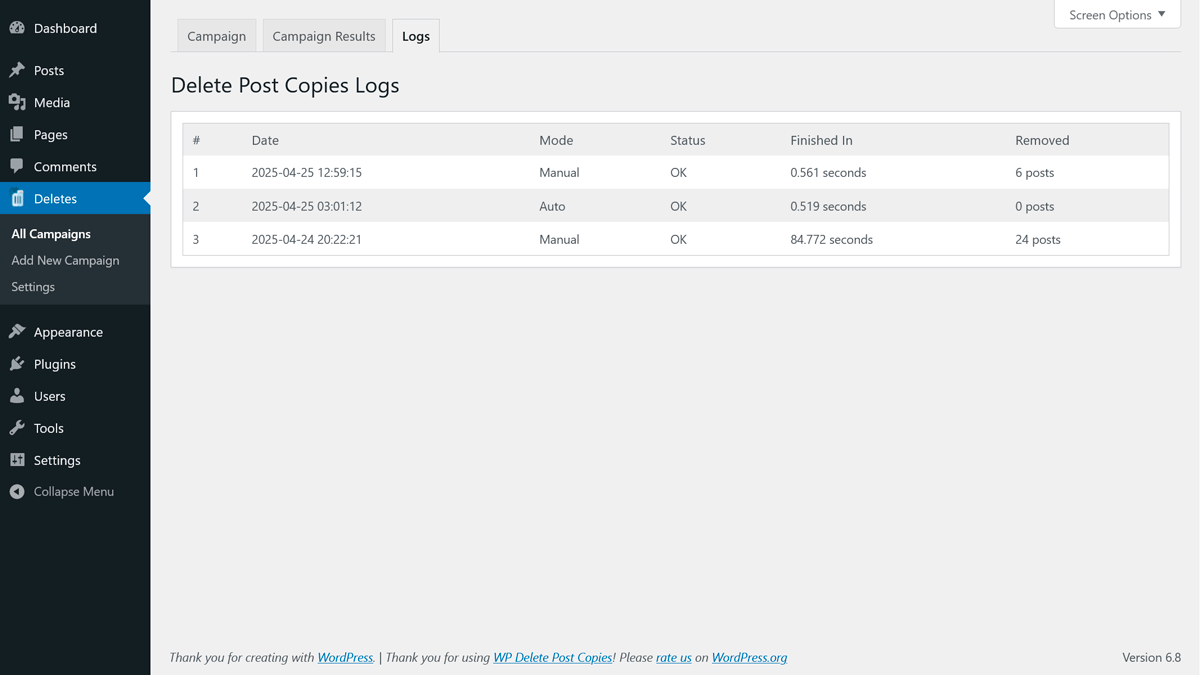Click the Media library icon
The image size is (1200, 675).
(x=17, y=102)
